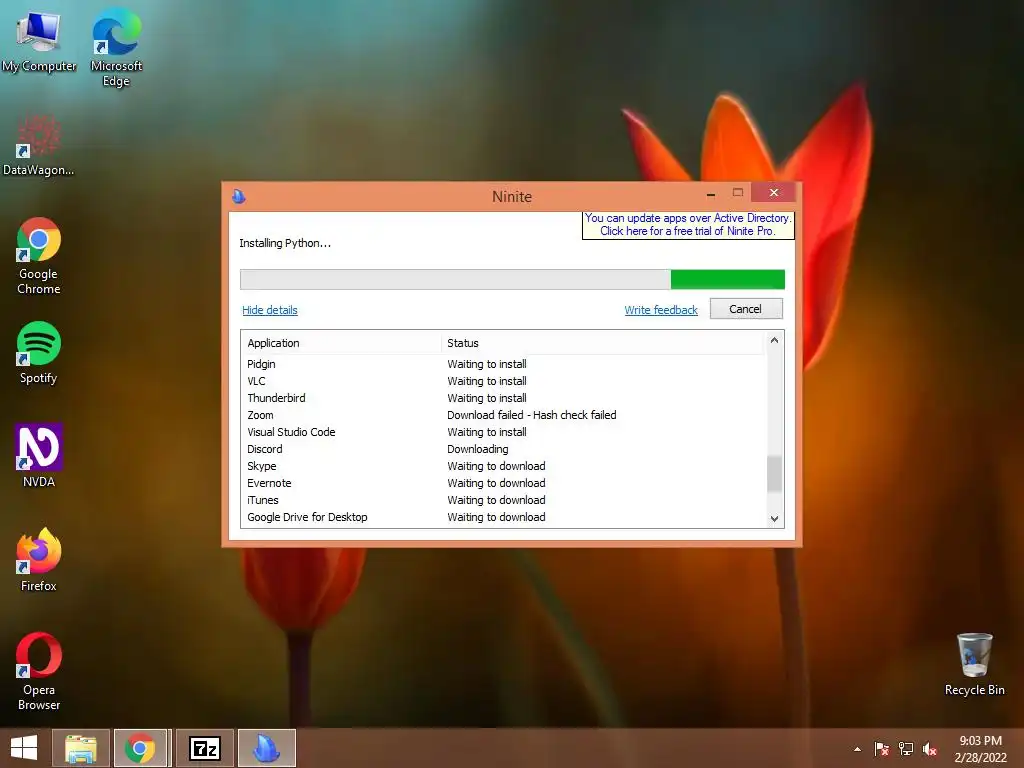The height and width of the screenshot is (768, 1024).
Task: Select the Visual Studio Code row
Action: click(503, 432)
